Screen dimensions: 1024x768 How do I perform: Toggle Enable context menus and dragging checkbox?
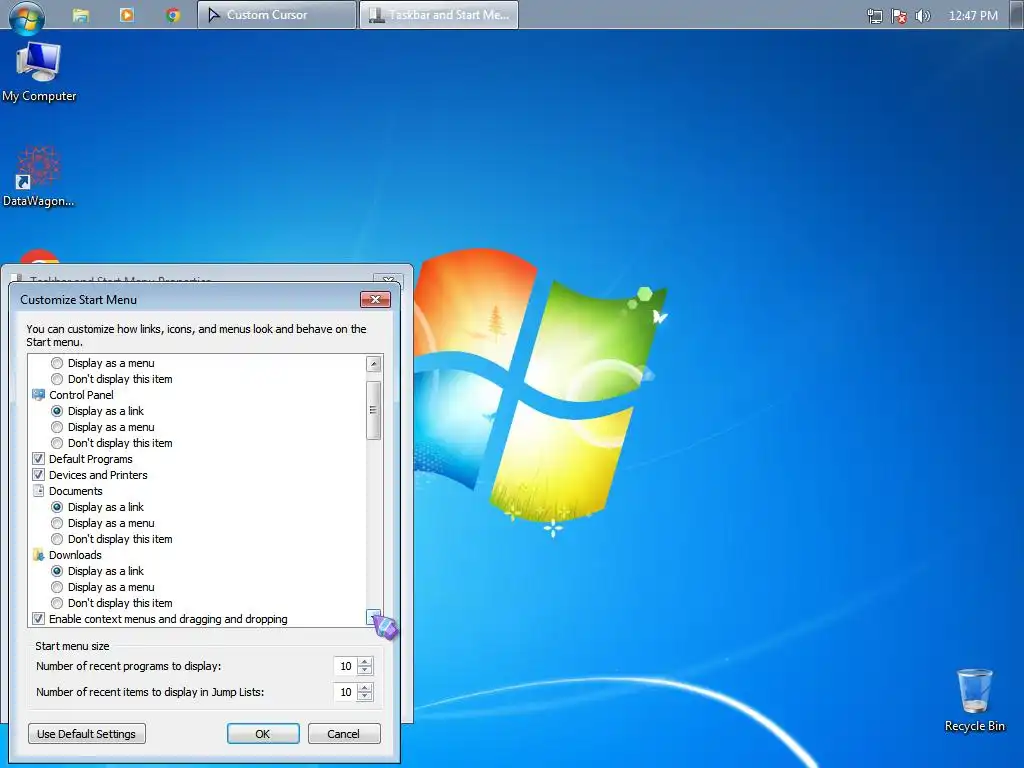pyautogui.click(x=39, y=618)
